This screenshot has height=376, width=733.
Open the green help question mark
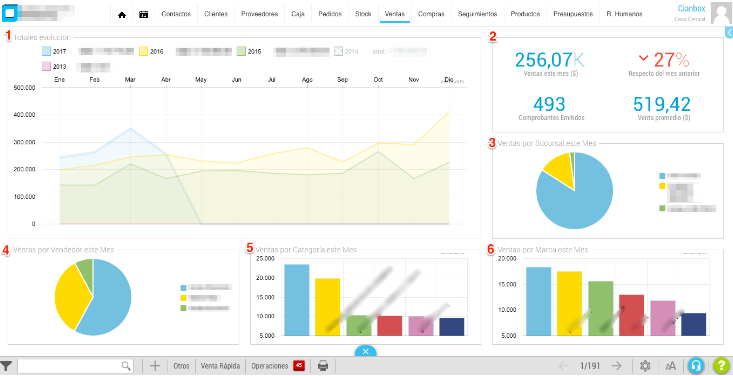[721, 366]
